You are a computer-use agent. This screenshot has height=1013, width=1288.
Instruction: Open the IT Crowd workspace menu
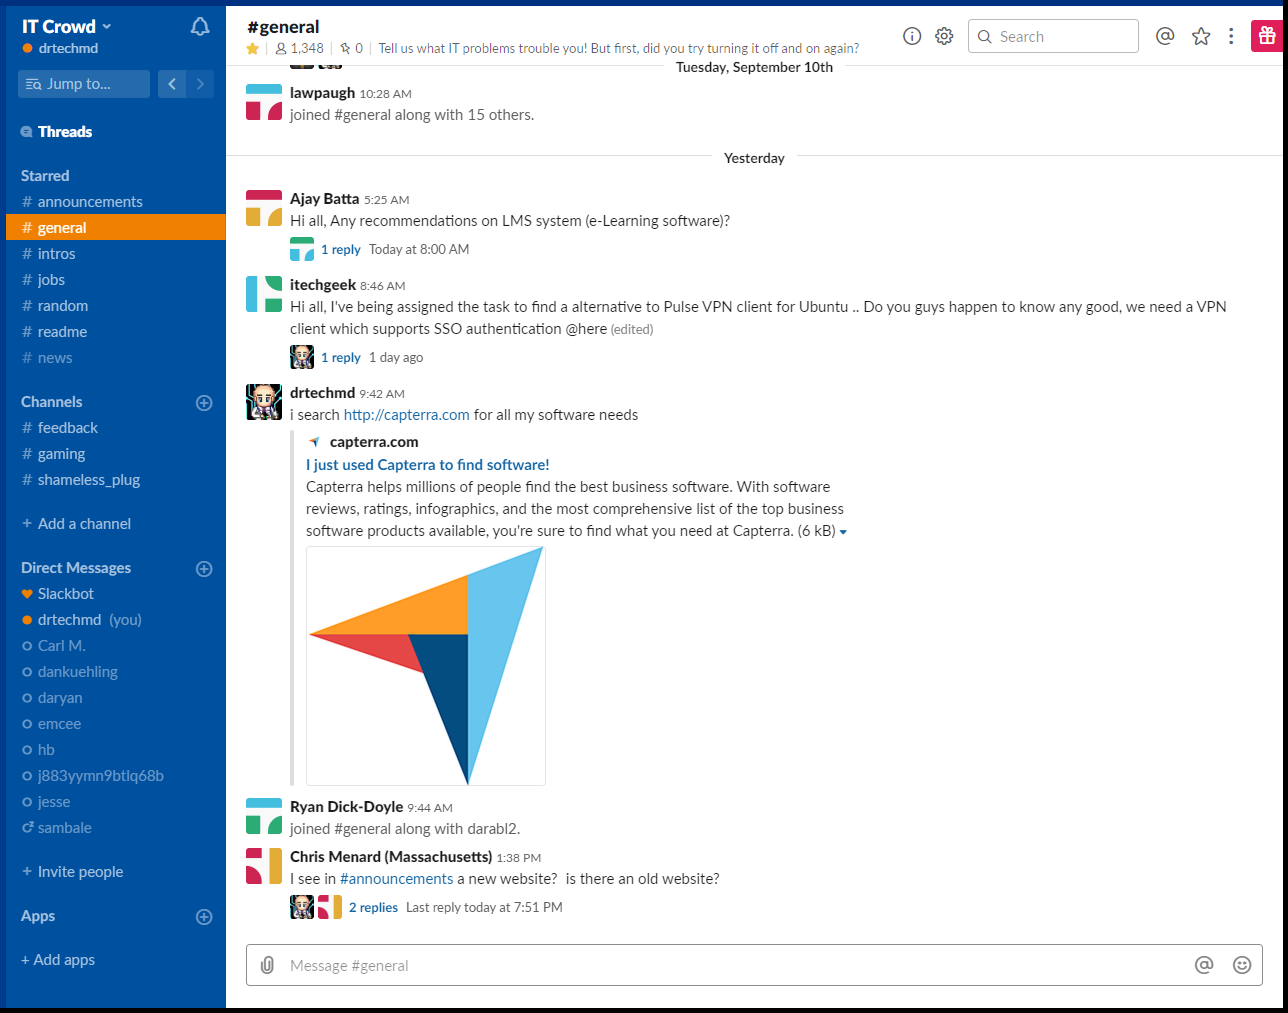66,27
